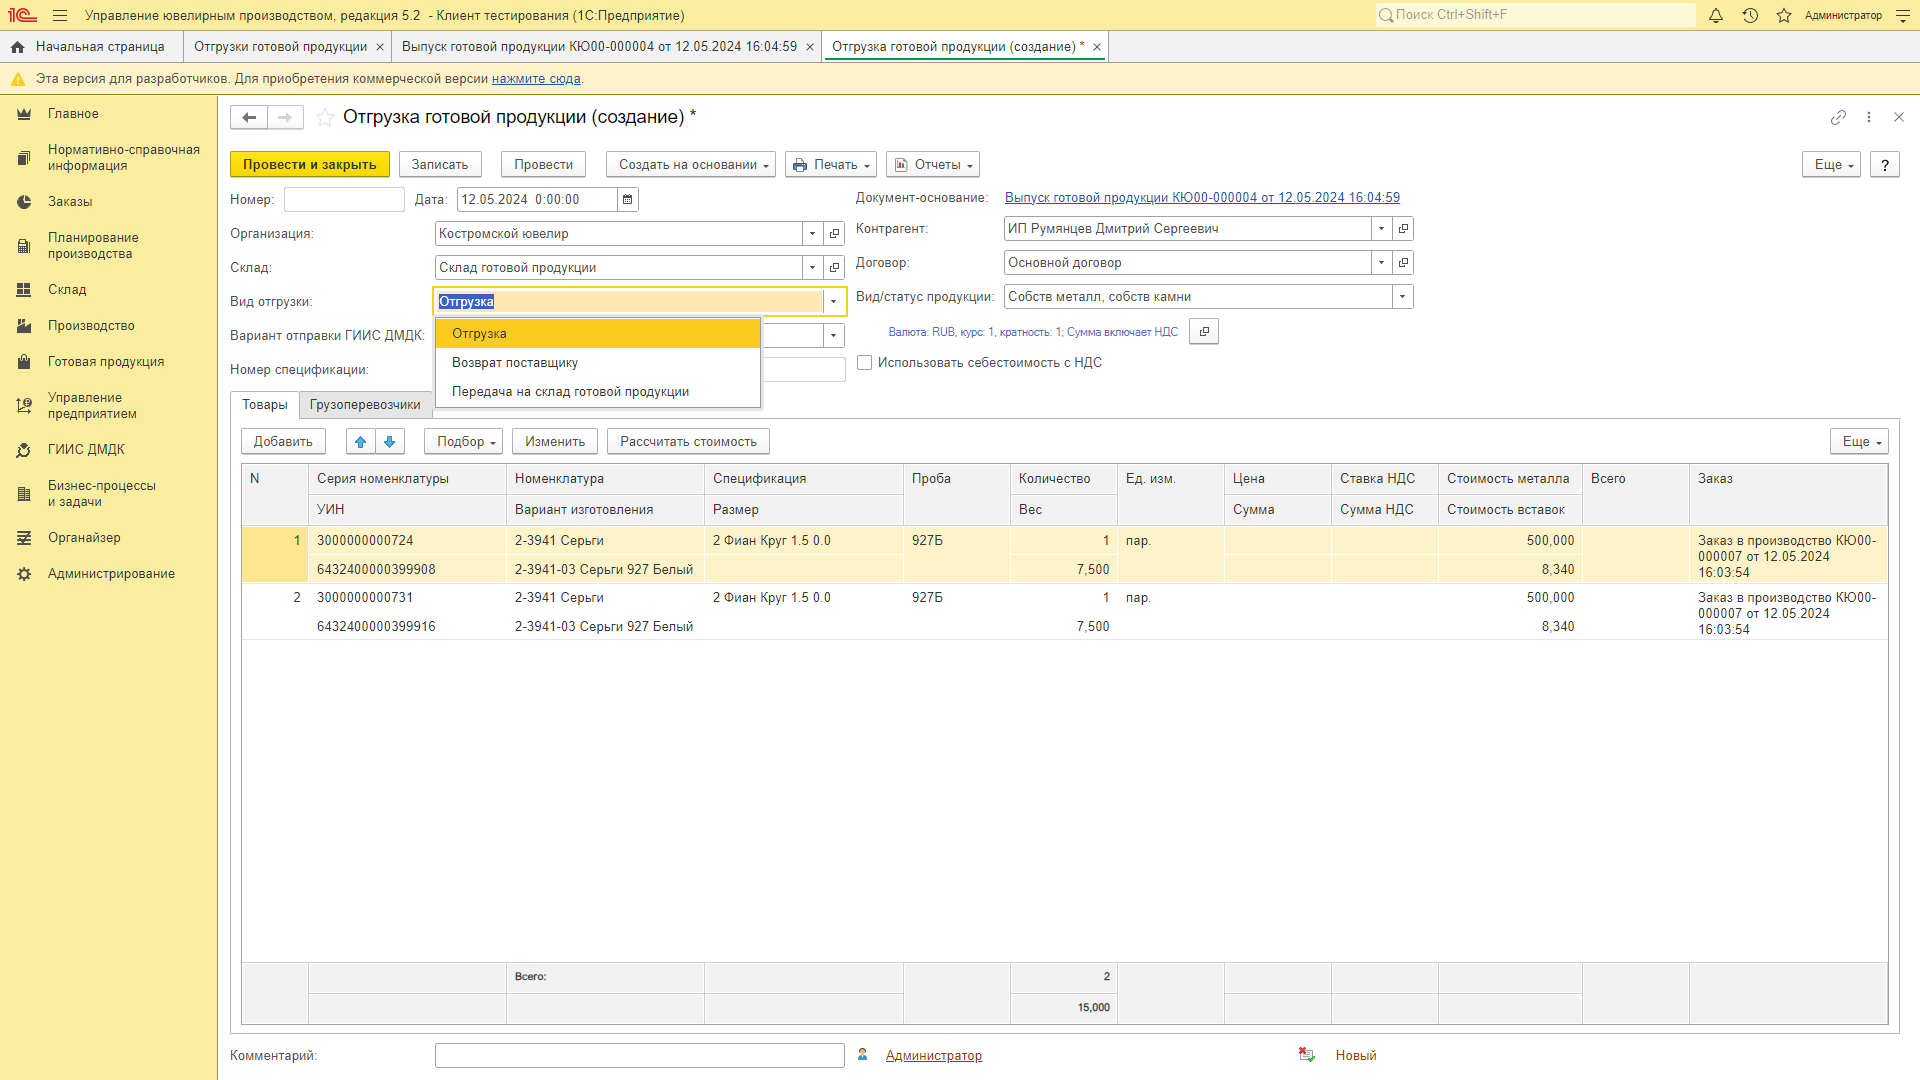Expand the Контрагент dropdown arrow
This screenshot has height=1080, width=1920.
click(x=1381, y=229)
